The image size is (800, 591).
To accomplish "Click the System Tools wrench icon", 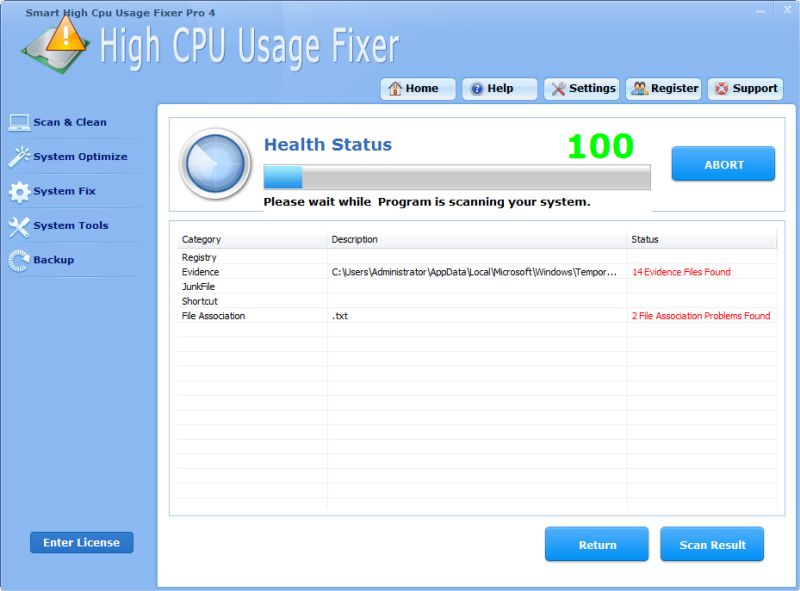I will (19, 226).
